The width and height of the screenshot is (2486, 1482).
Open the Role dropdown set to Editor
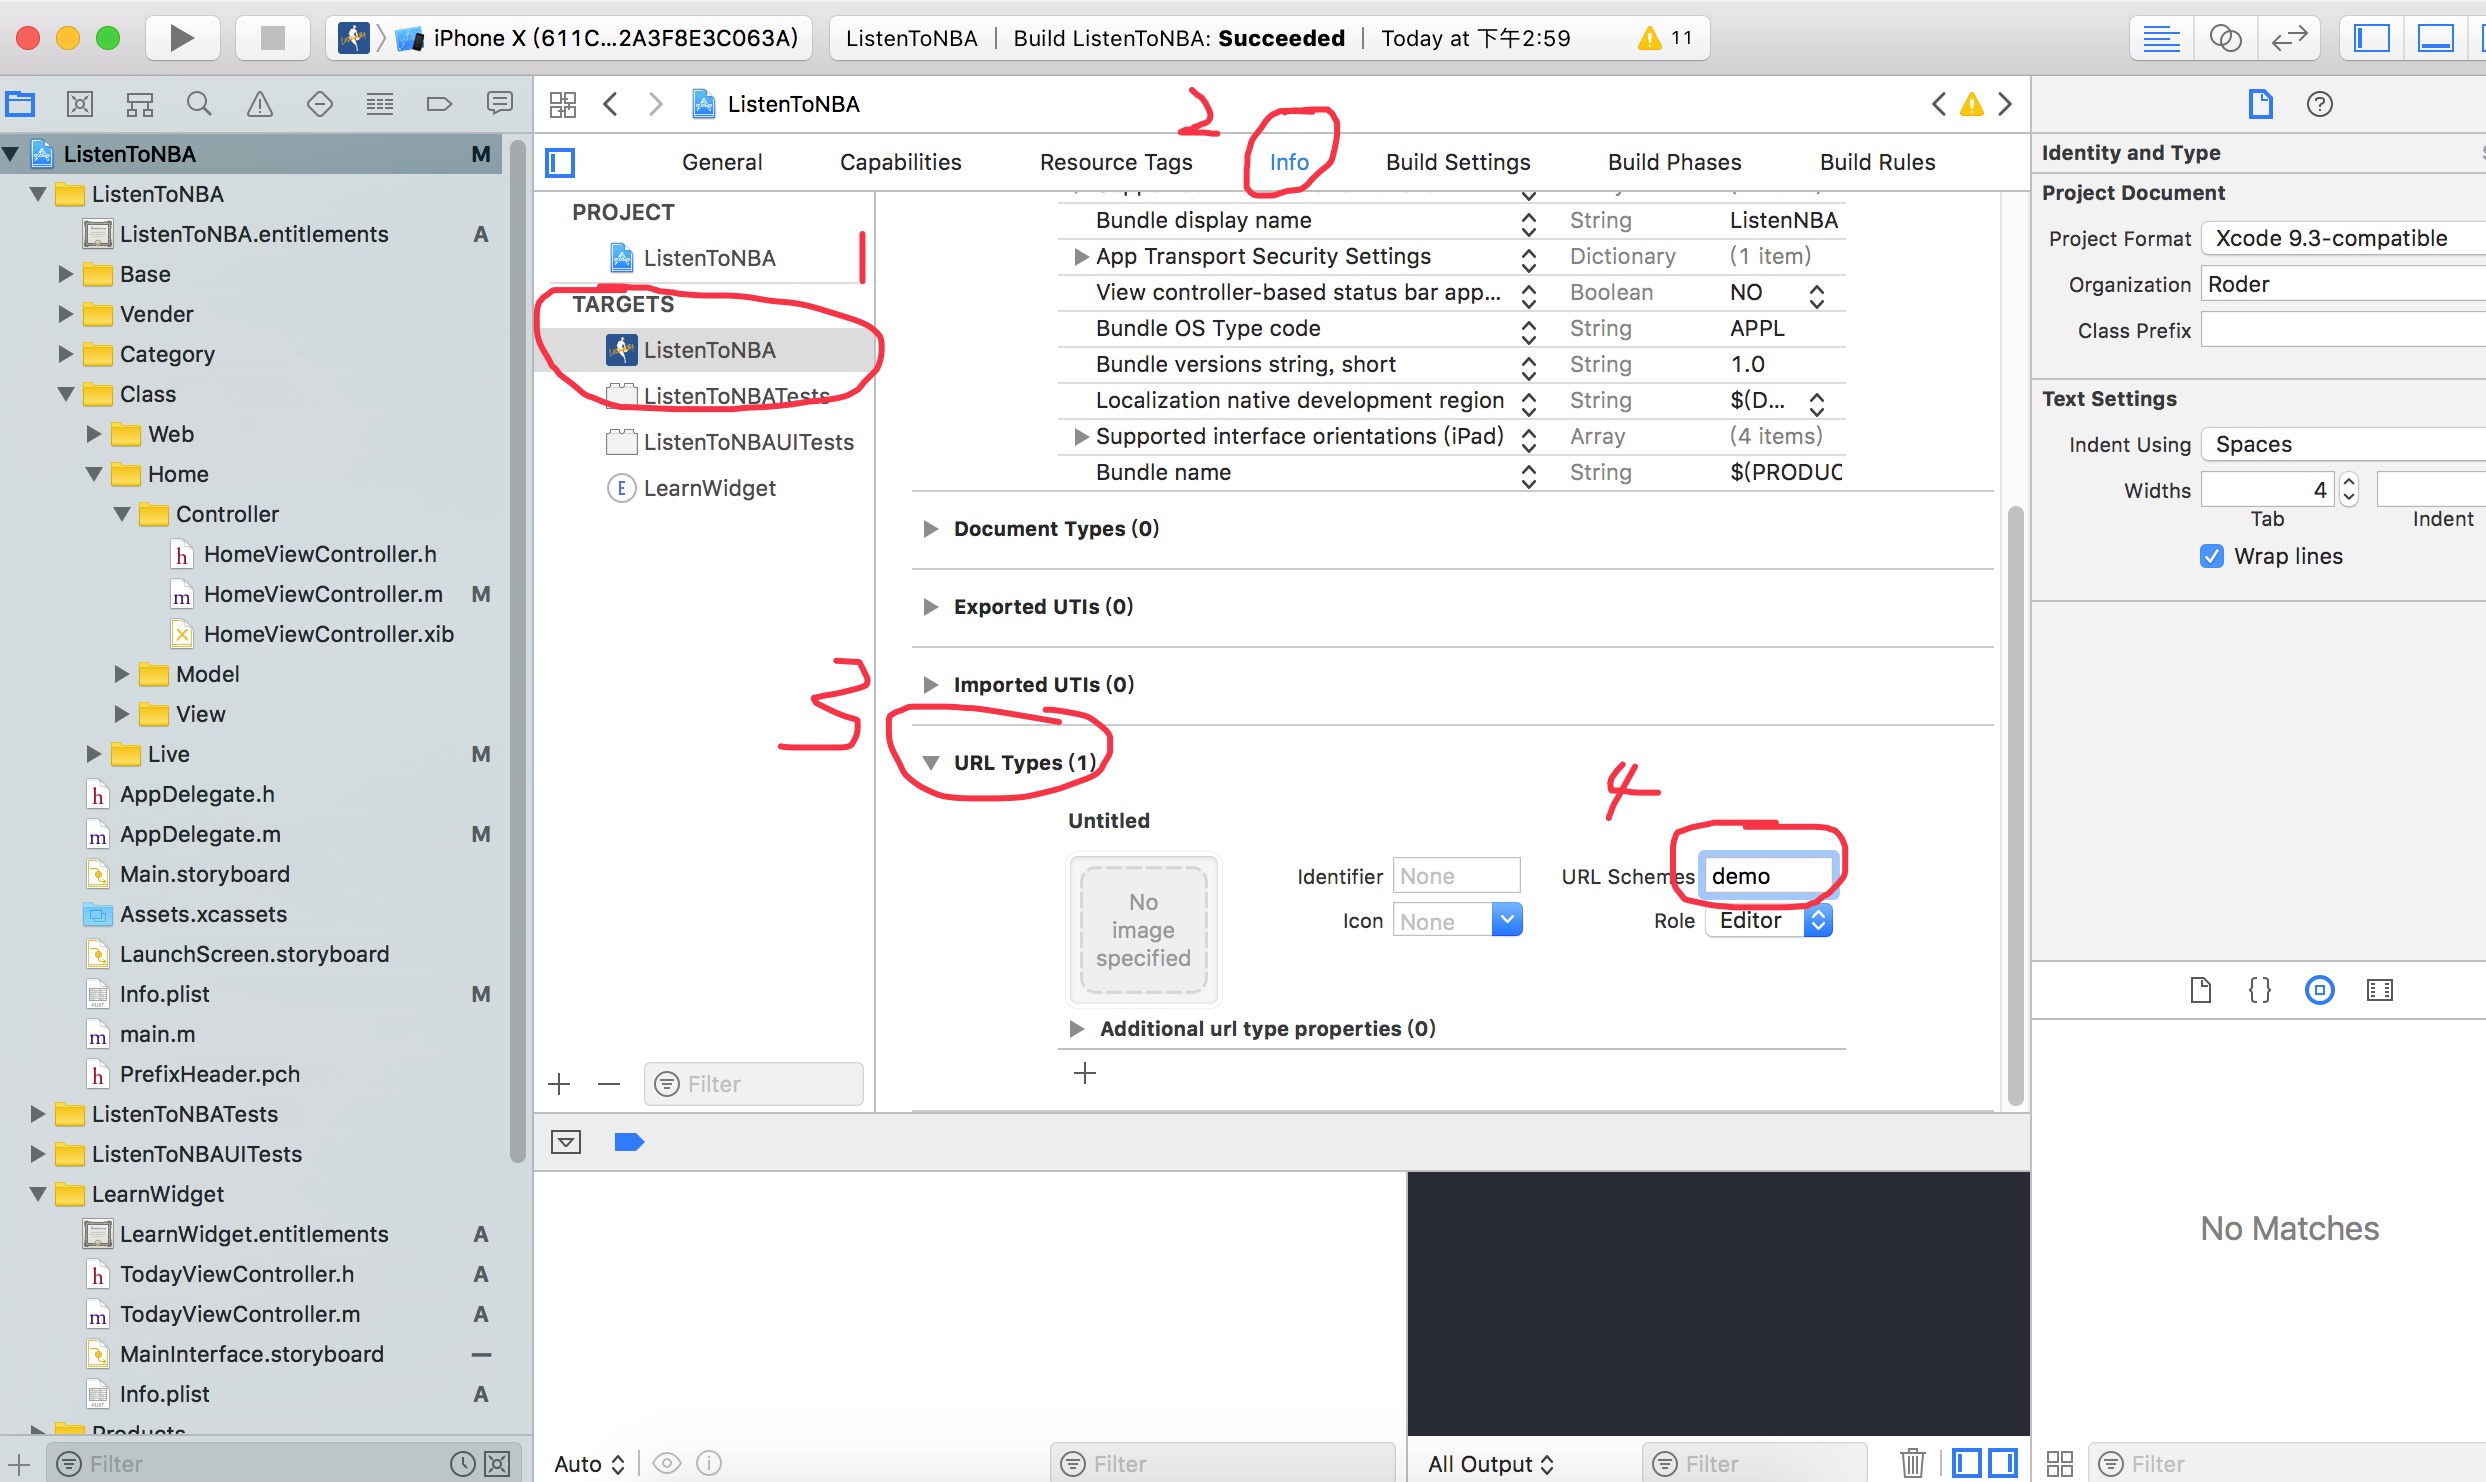tap(1768, 921)
